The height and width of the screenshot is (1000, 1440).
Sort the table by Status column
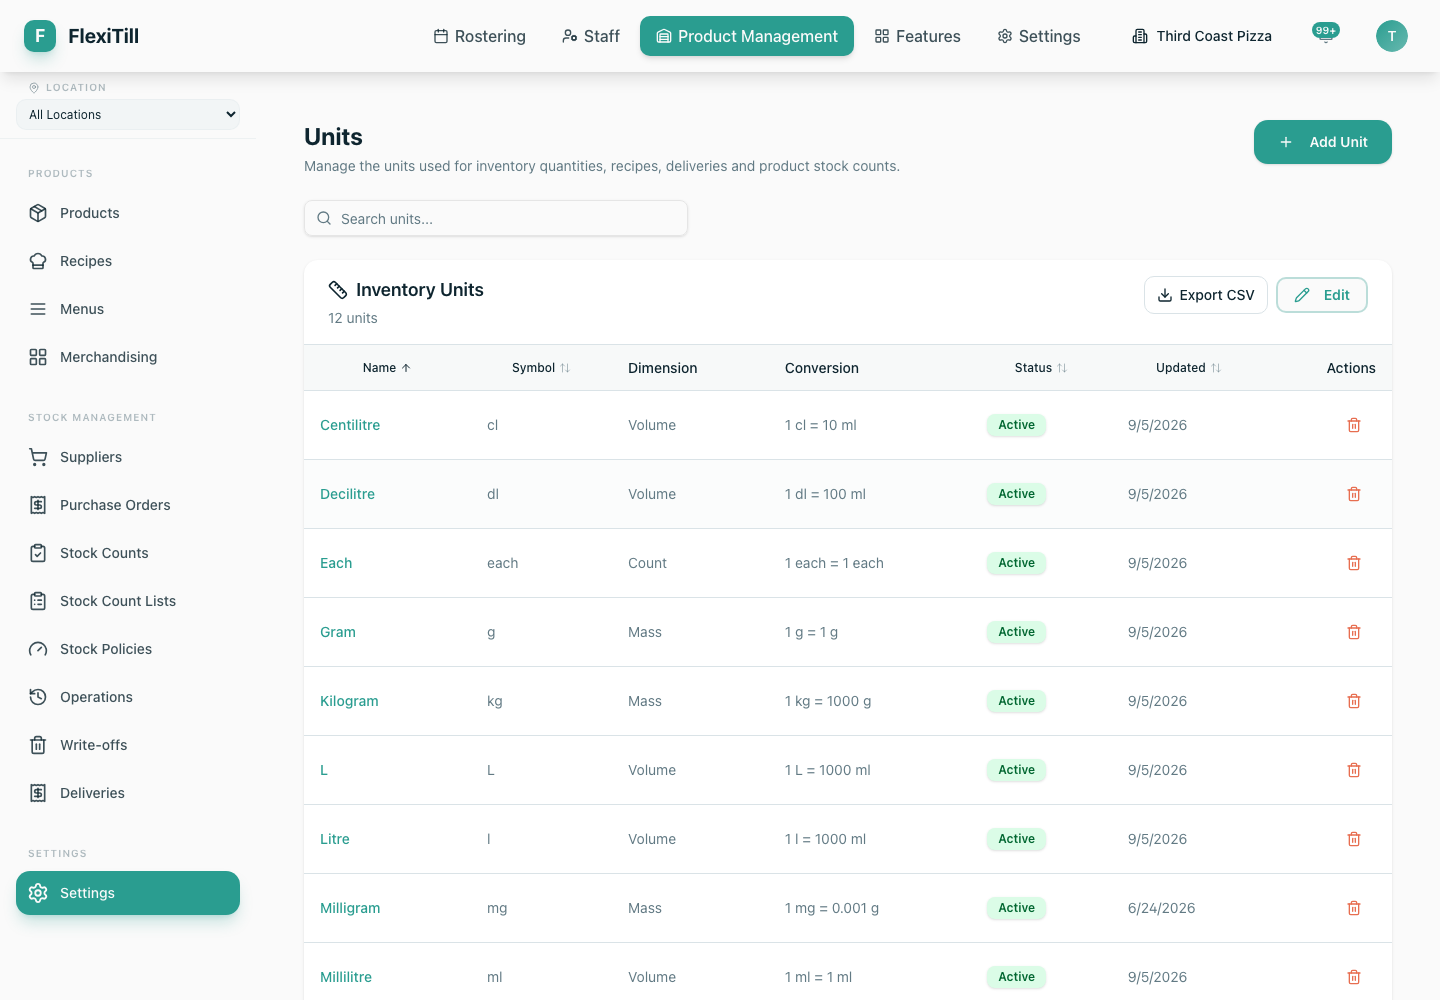(1041, 368)
